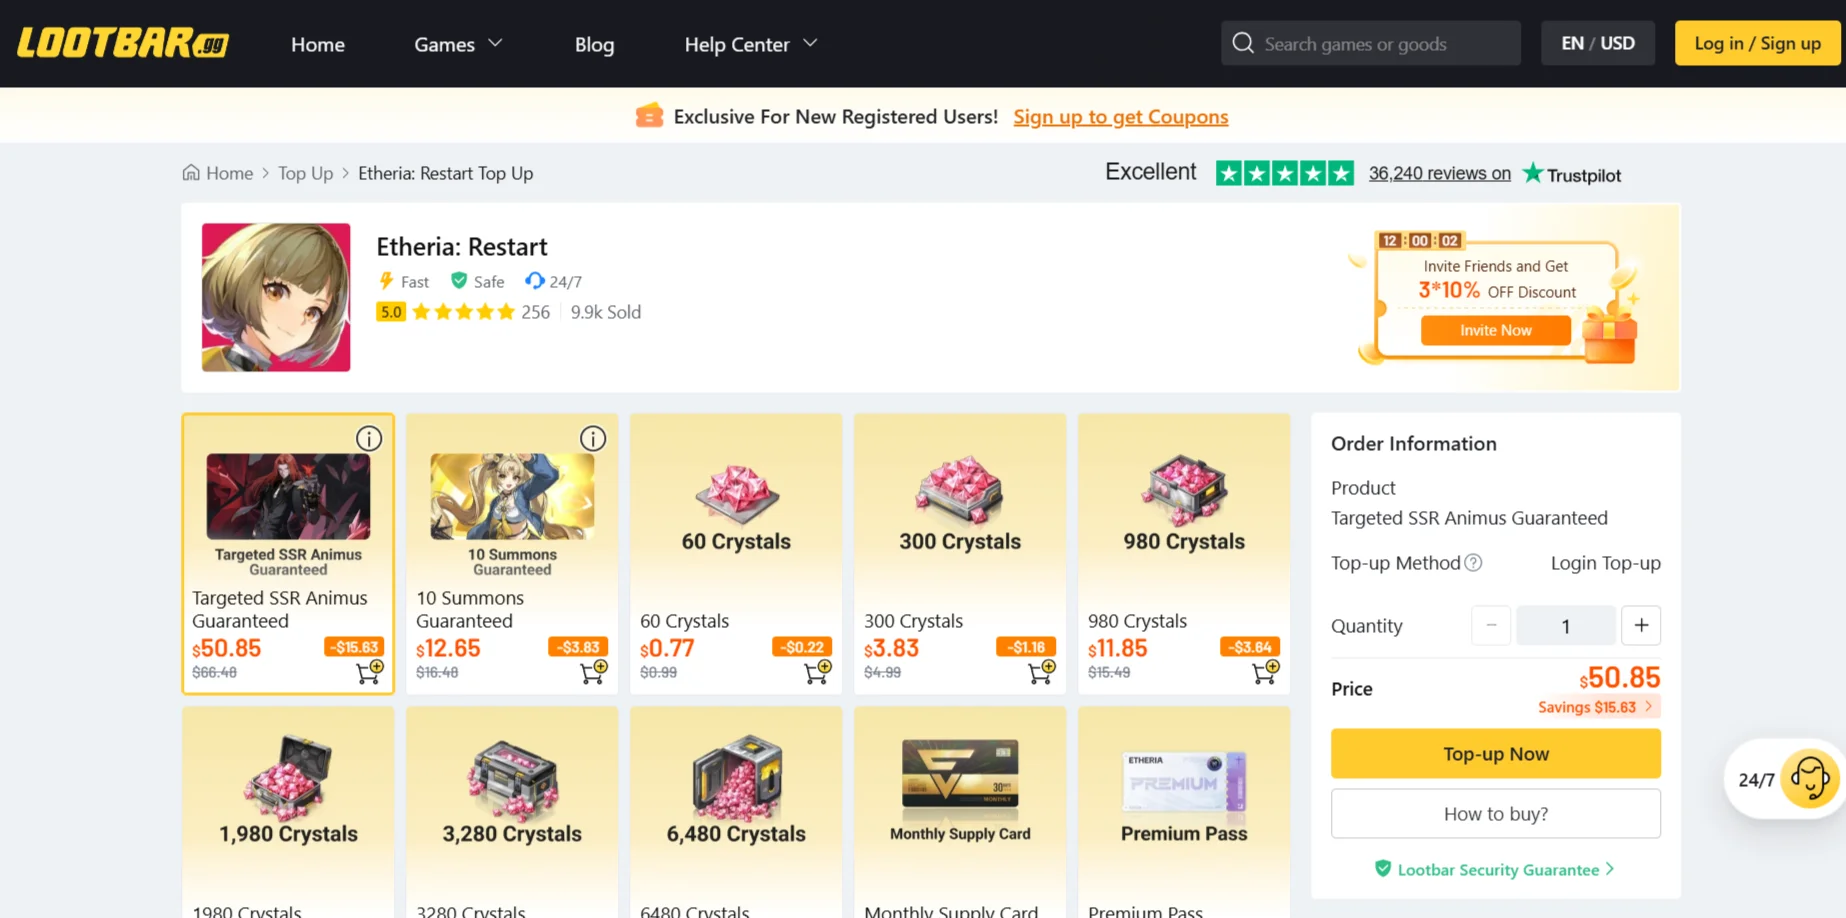The image size is (1846, 918).
Task: Click the Lootbar.gg logo
Action: 123,43
